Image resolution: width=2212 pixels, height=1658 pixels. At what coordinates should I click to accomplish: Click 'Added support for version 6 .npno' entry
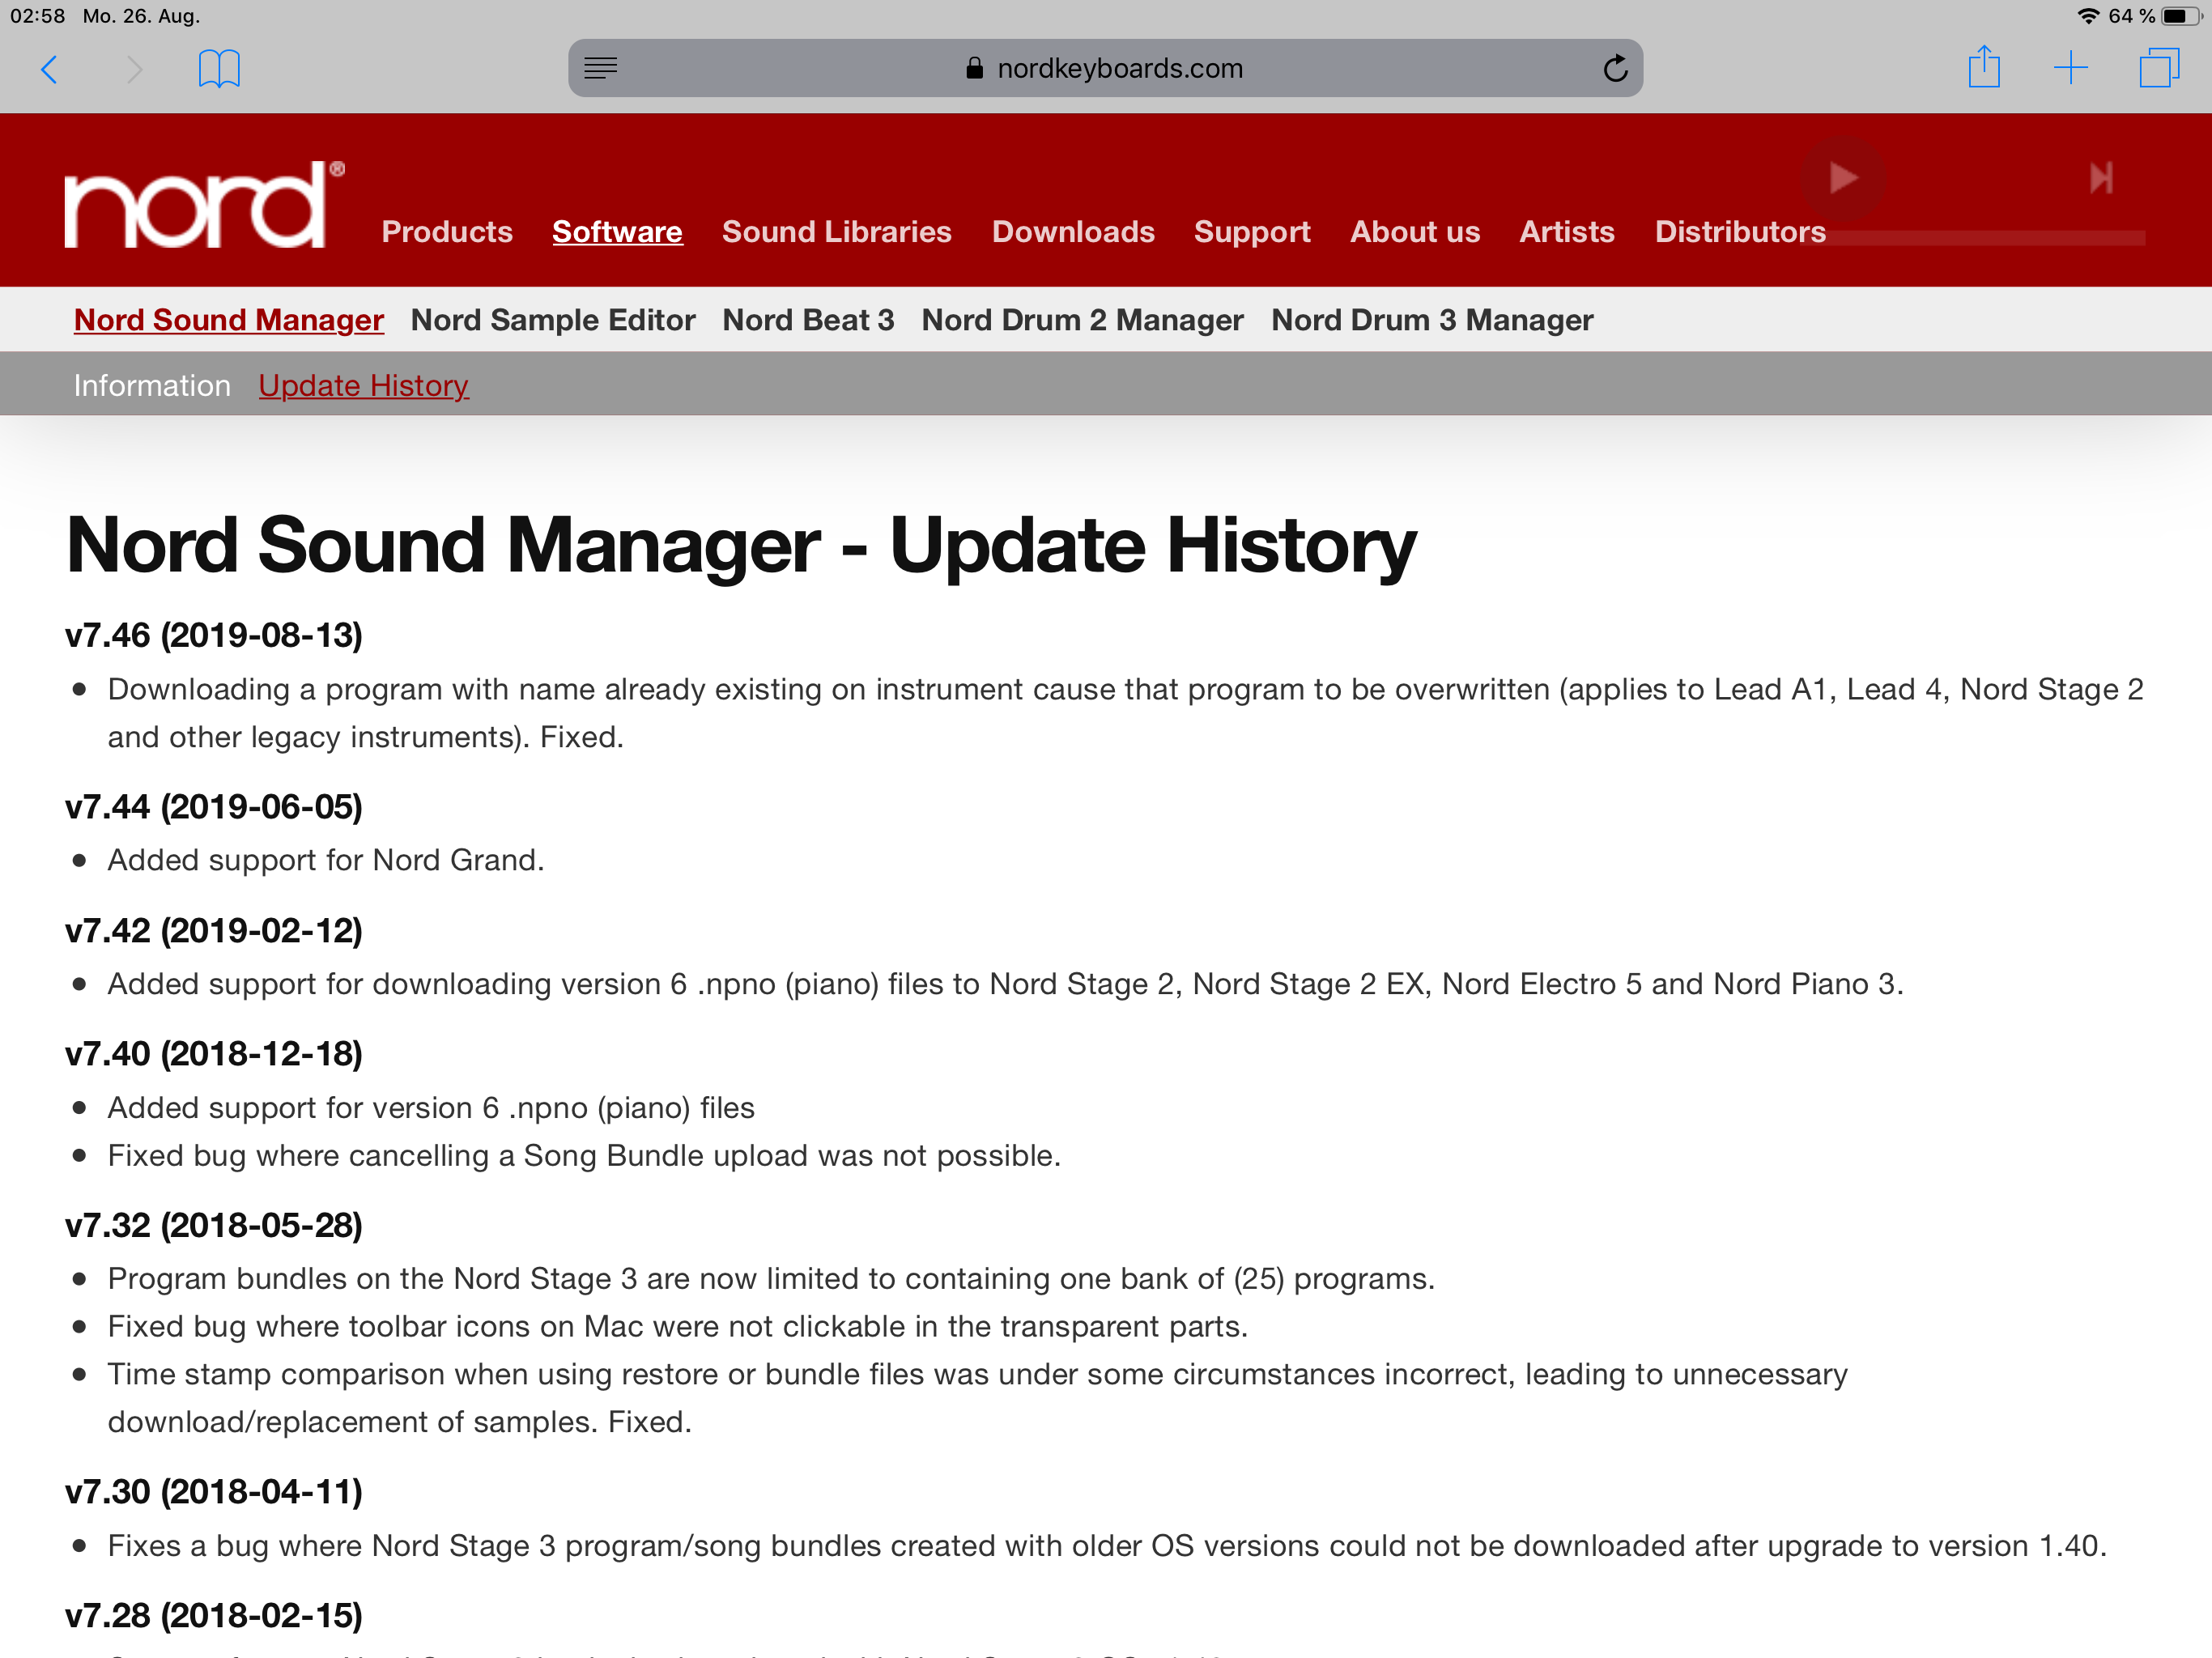[431, 1108]
